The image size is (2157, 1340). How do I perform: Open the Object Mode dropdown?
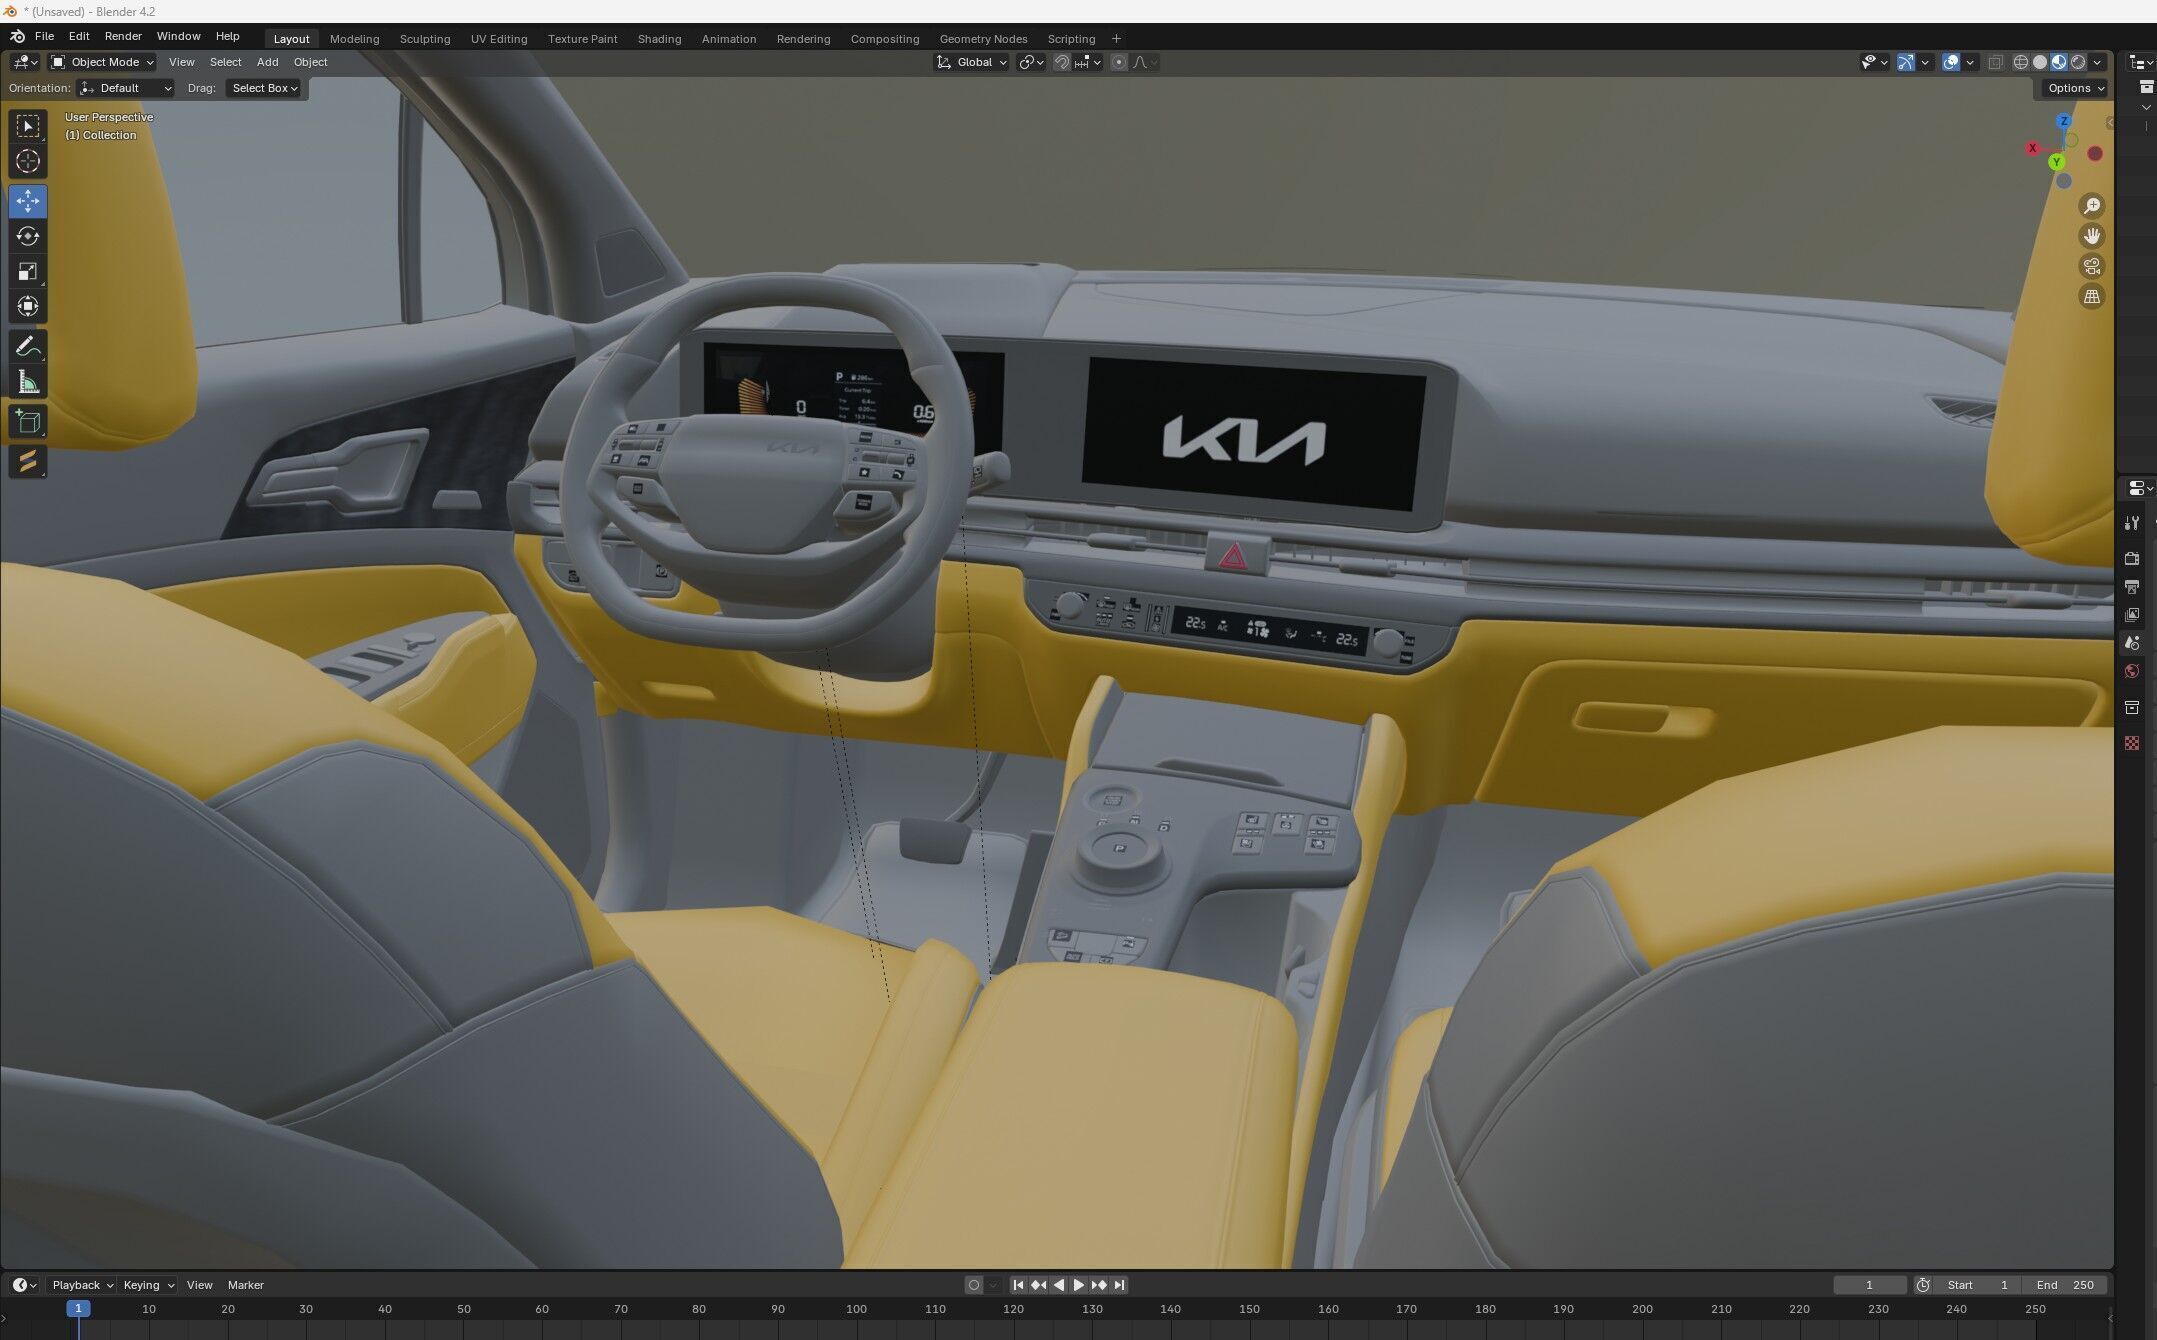(x=103, y=62)
